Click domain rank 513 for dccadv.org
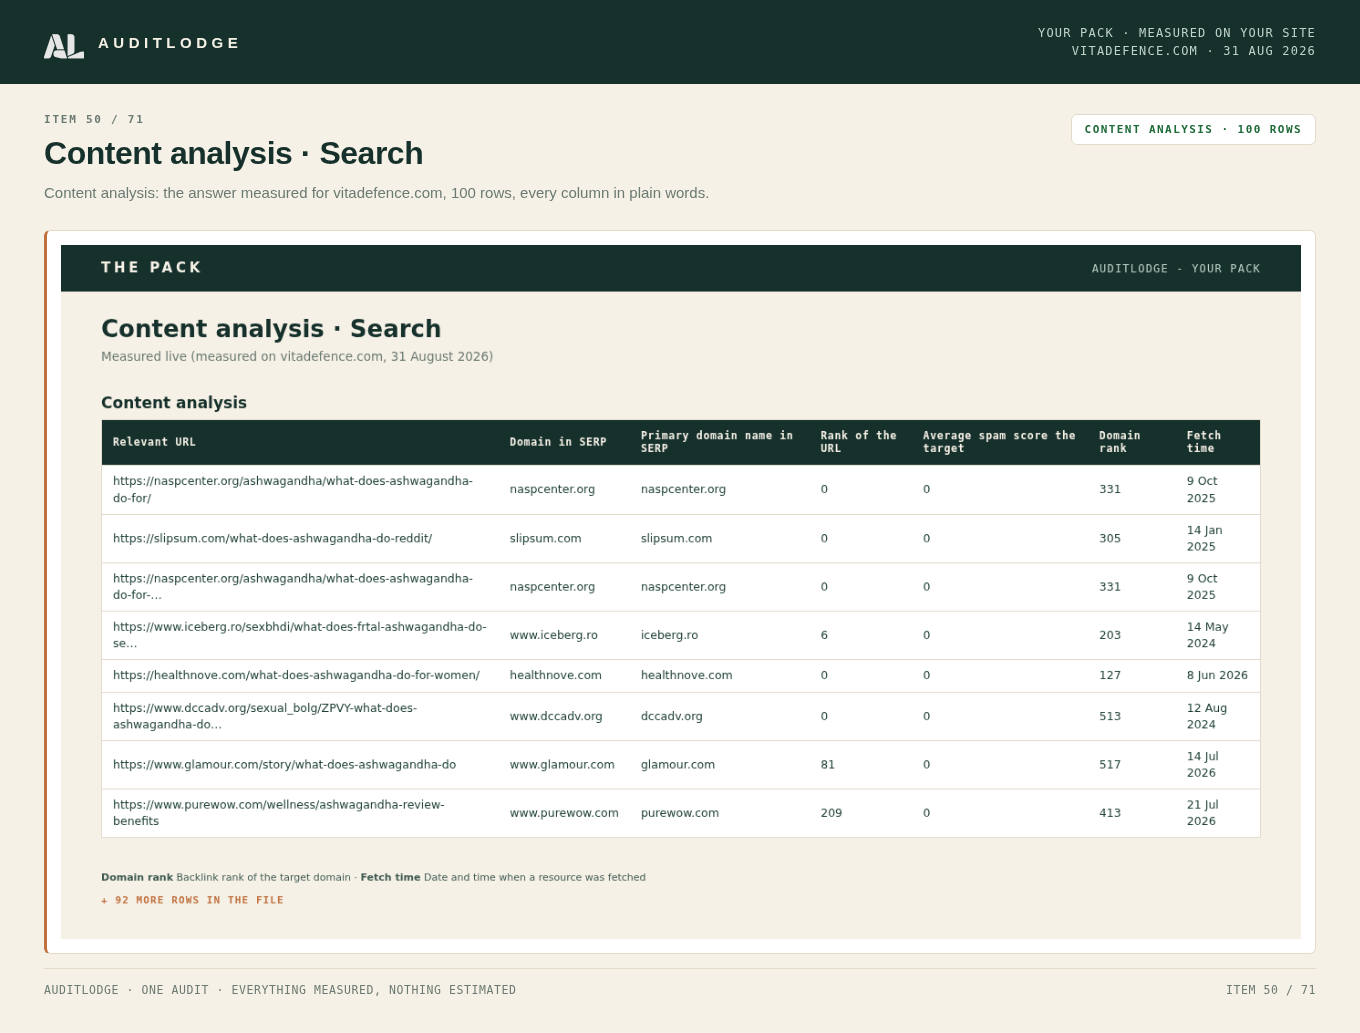 pos(1110,716)
